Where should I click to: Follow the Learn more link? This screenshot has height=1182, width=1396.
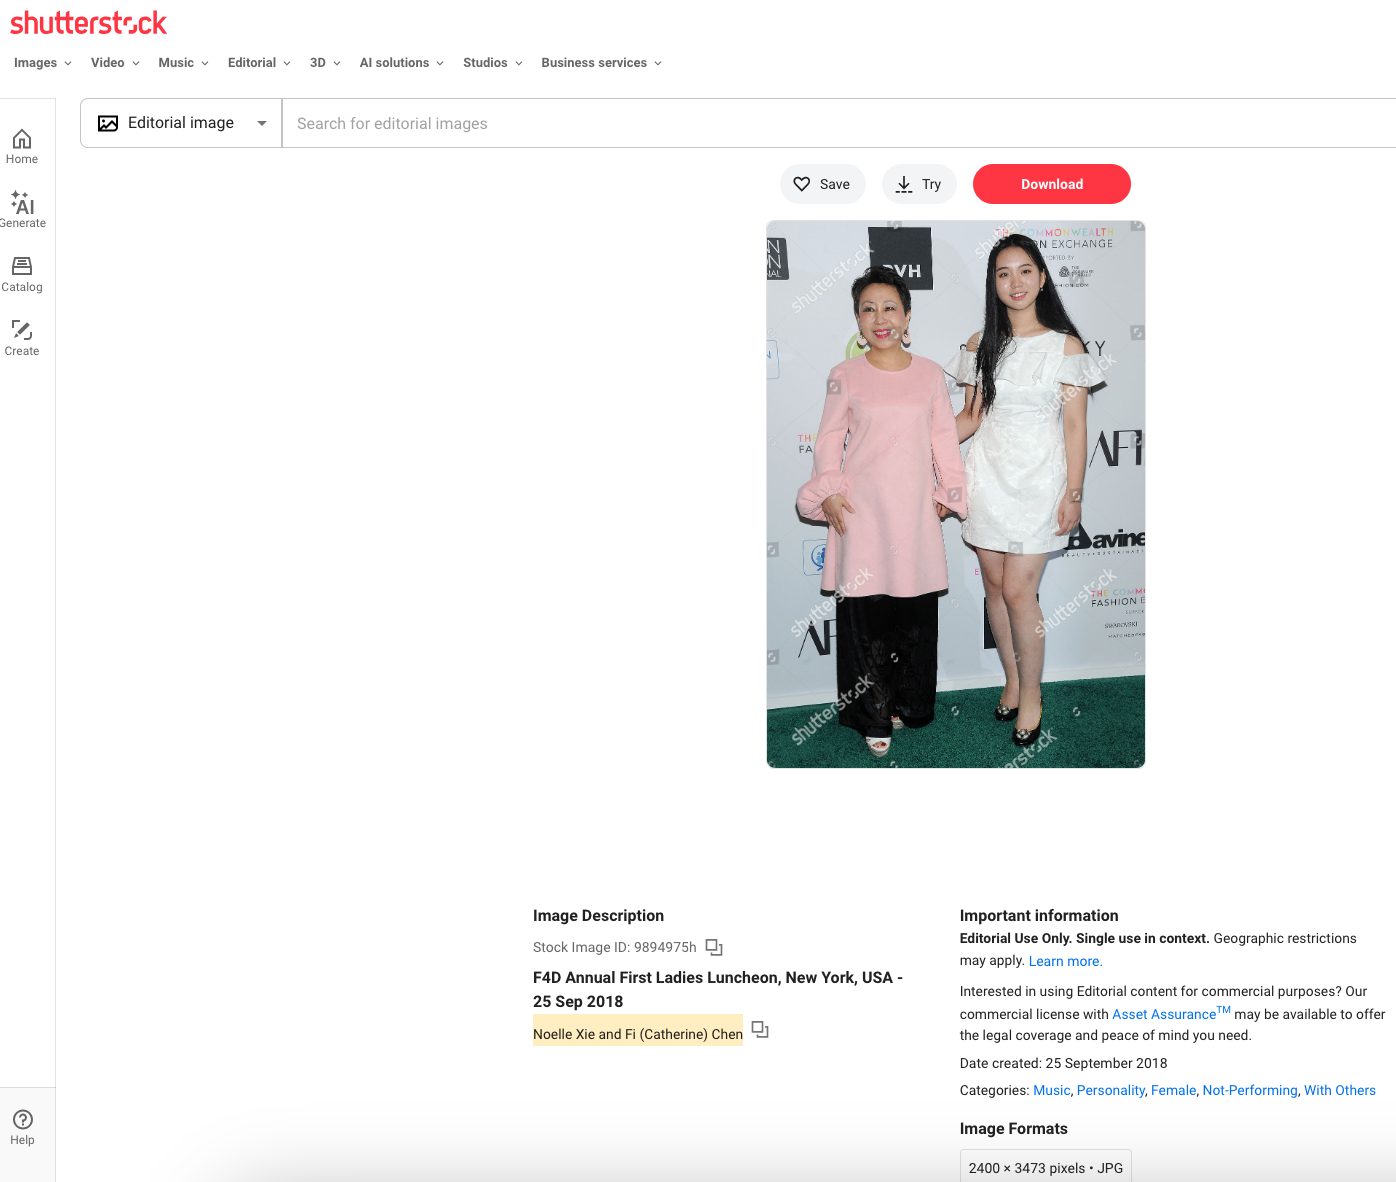point(1065,961)
